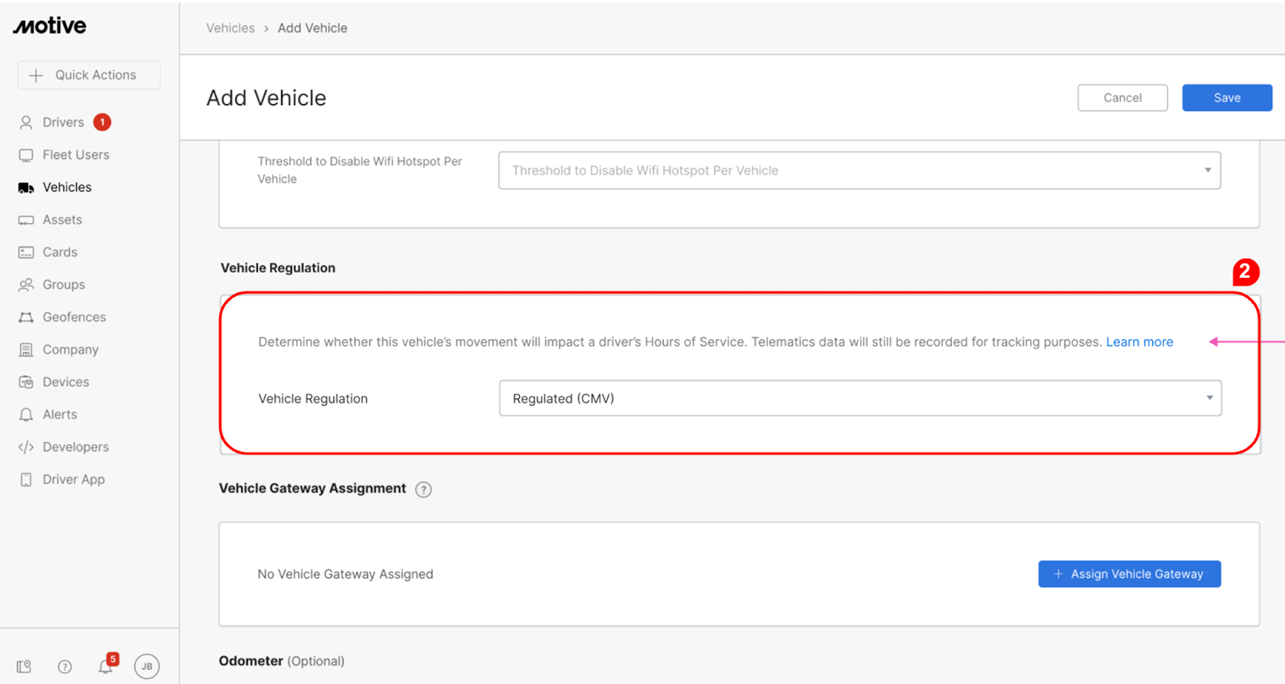Screen dimensions: 1285x684
Task: Click Assign Vehicle Gateway button
Action: (x=1129, y=574)
